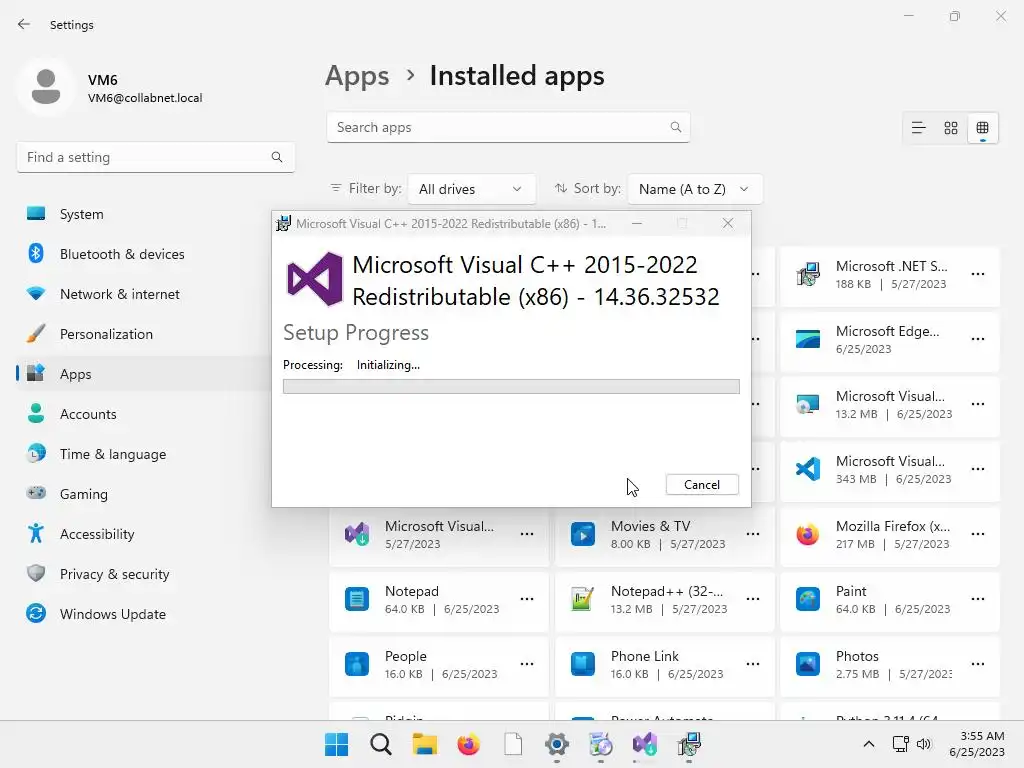Open more options for Photos
The height and width of the screenshot is (768, 1024).
coord(978,664)
